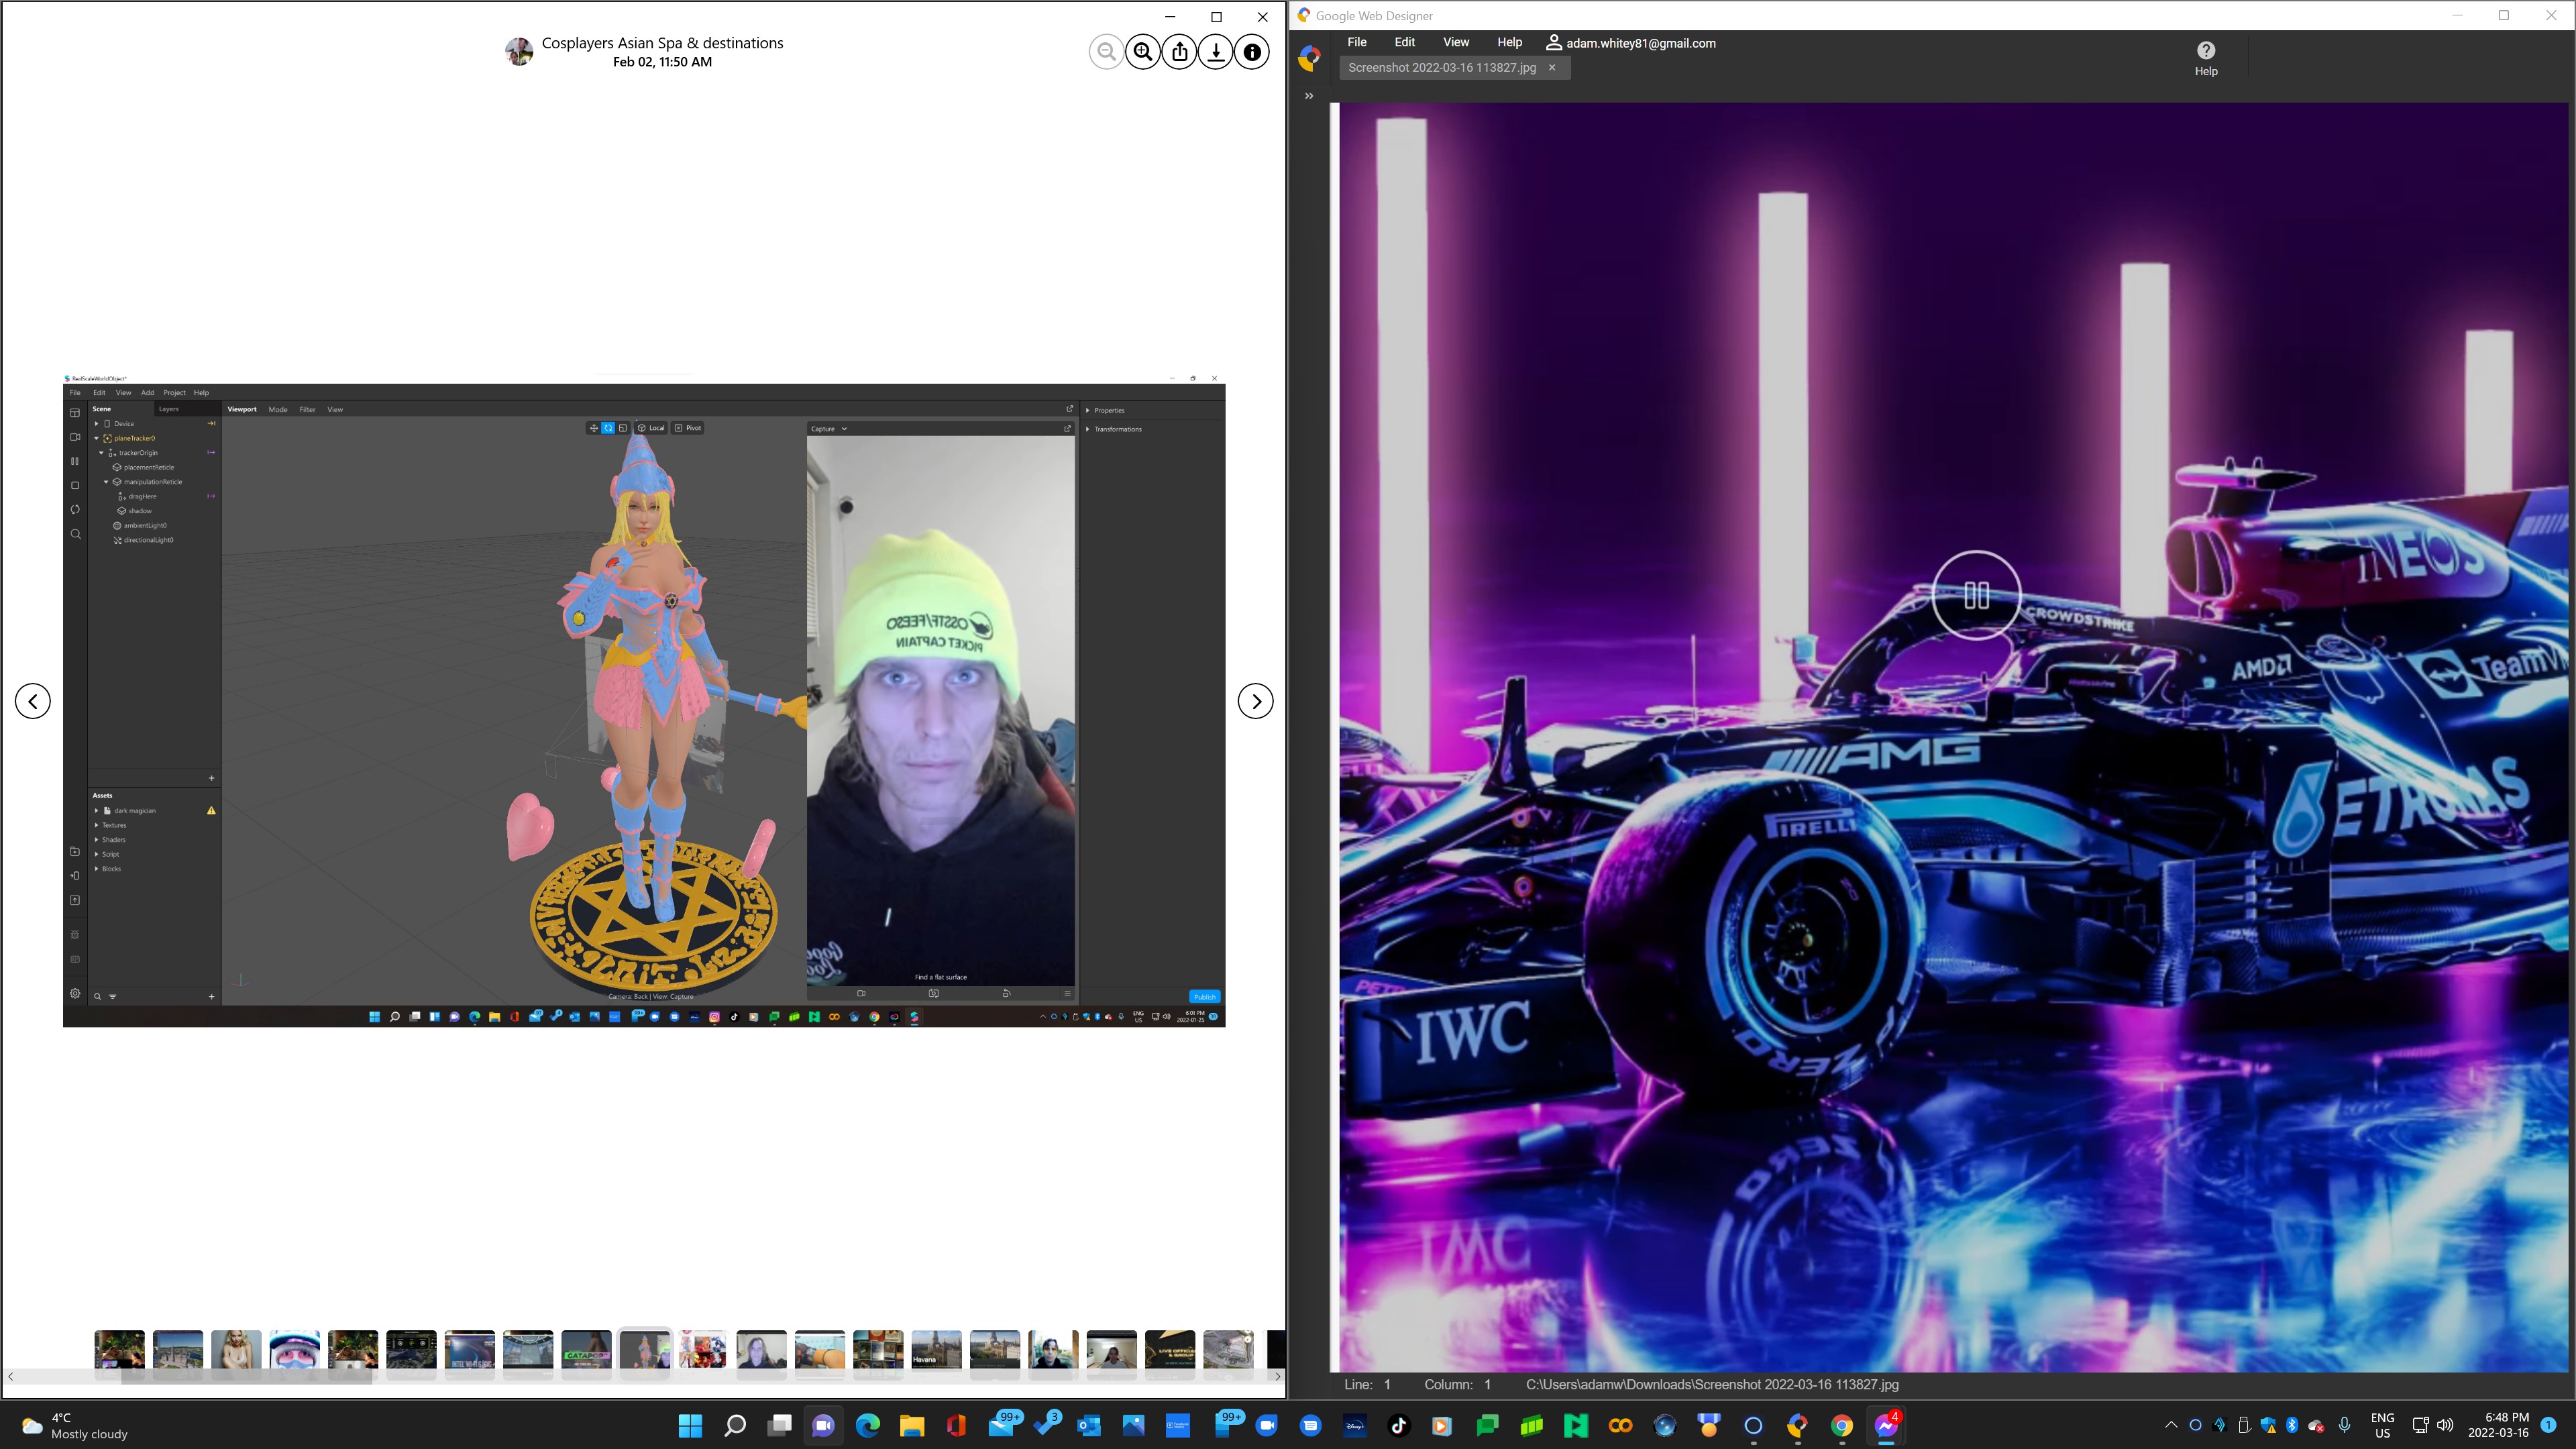
Task: Toggle Local coordinate mode
Action: [650, 428]
